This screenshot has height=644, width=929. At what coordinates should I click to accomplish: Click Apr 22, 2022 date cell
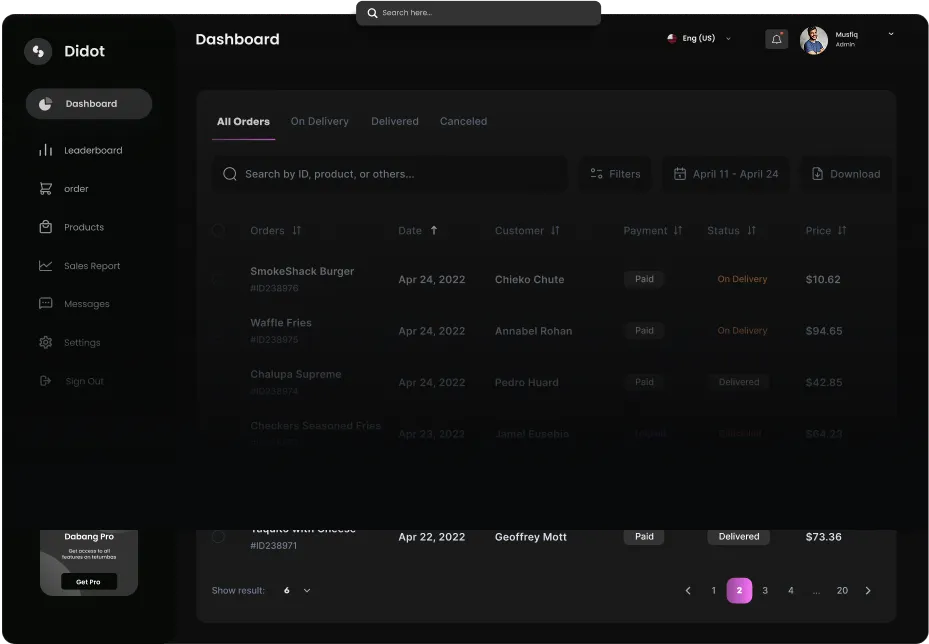tap(431, 537)
